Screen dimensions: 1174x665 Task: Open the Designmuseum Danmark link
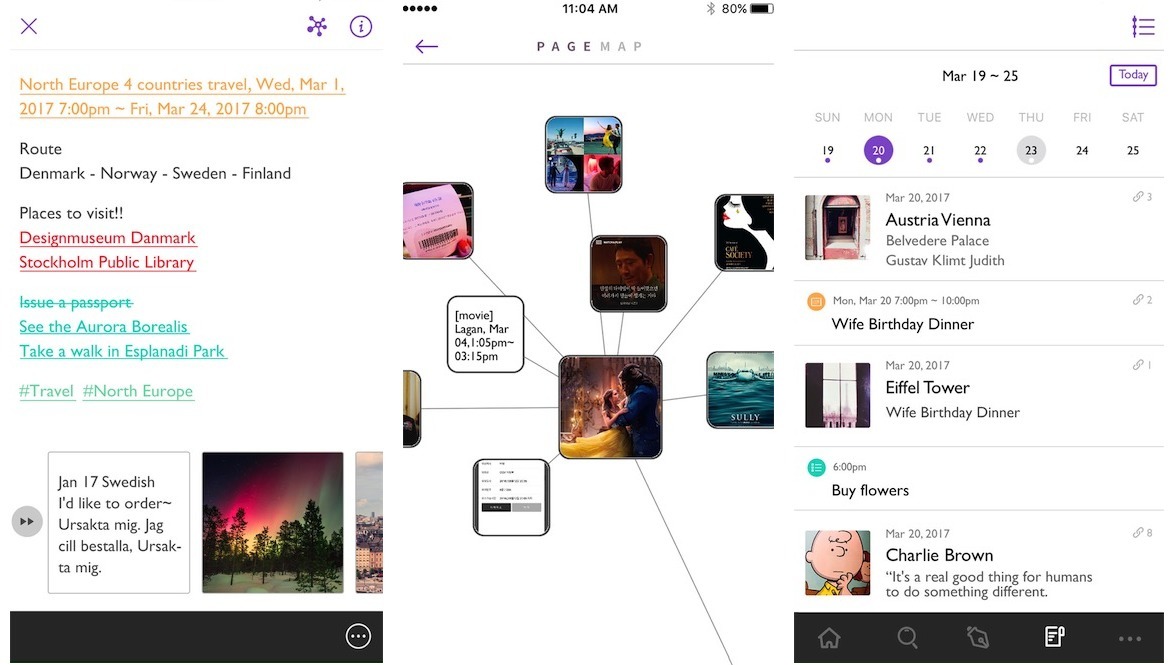108,238
